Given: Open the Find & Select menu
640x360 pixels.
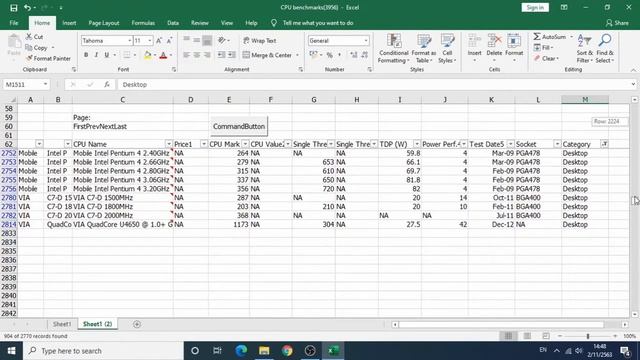Looking at the screenshot, I should (x=605, y=49).
